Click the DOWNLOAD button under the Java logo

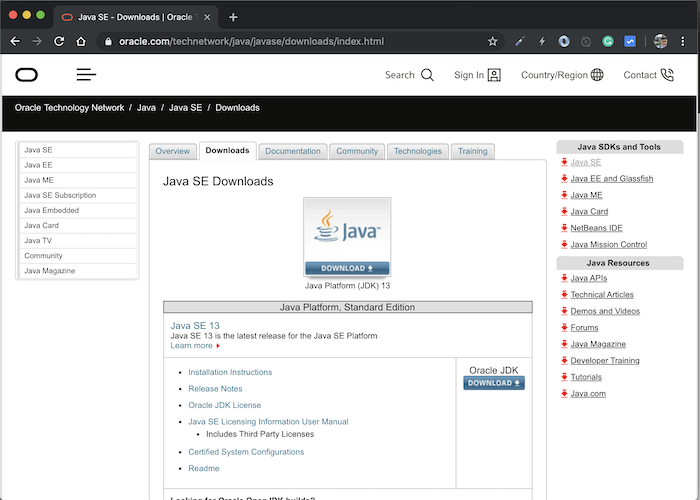(x=347, y=268)
